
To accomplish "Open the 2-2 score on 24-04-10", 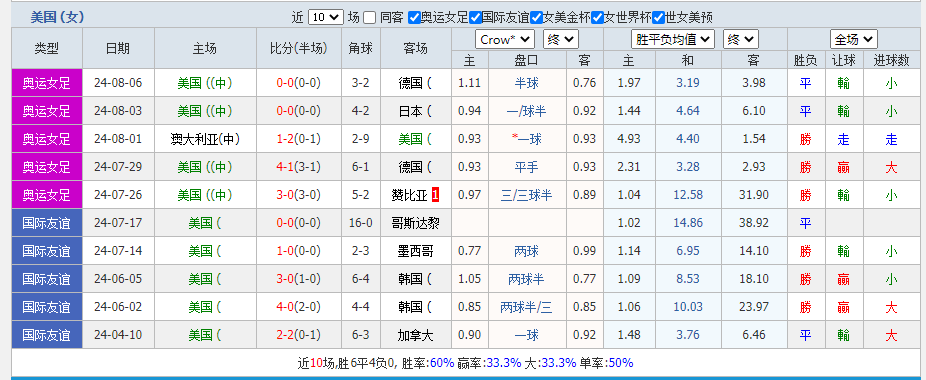I will pyautogui.click(x=285, y=335).
